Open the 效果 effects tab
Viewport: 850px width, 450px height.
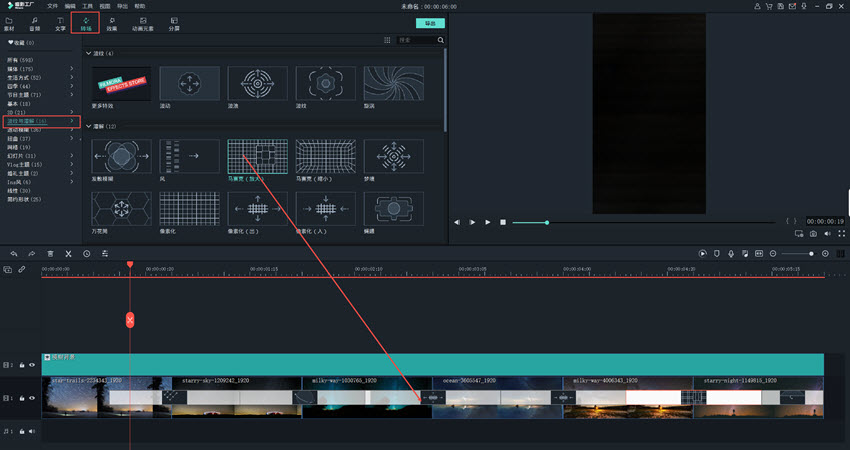tap(111, 23)
